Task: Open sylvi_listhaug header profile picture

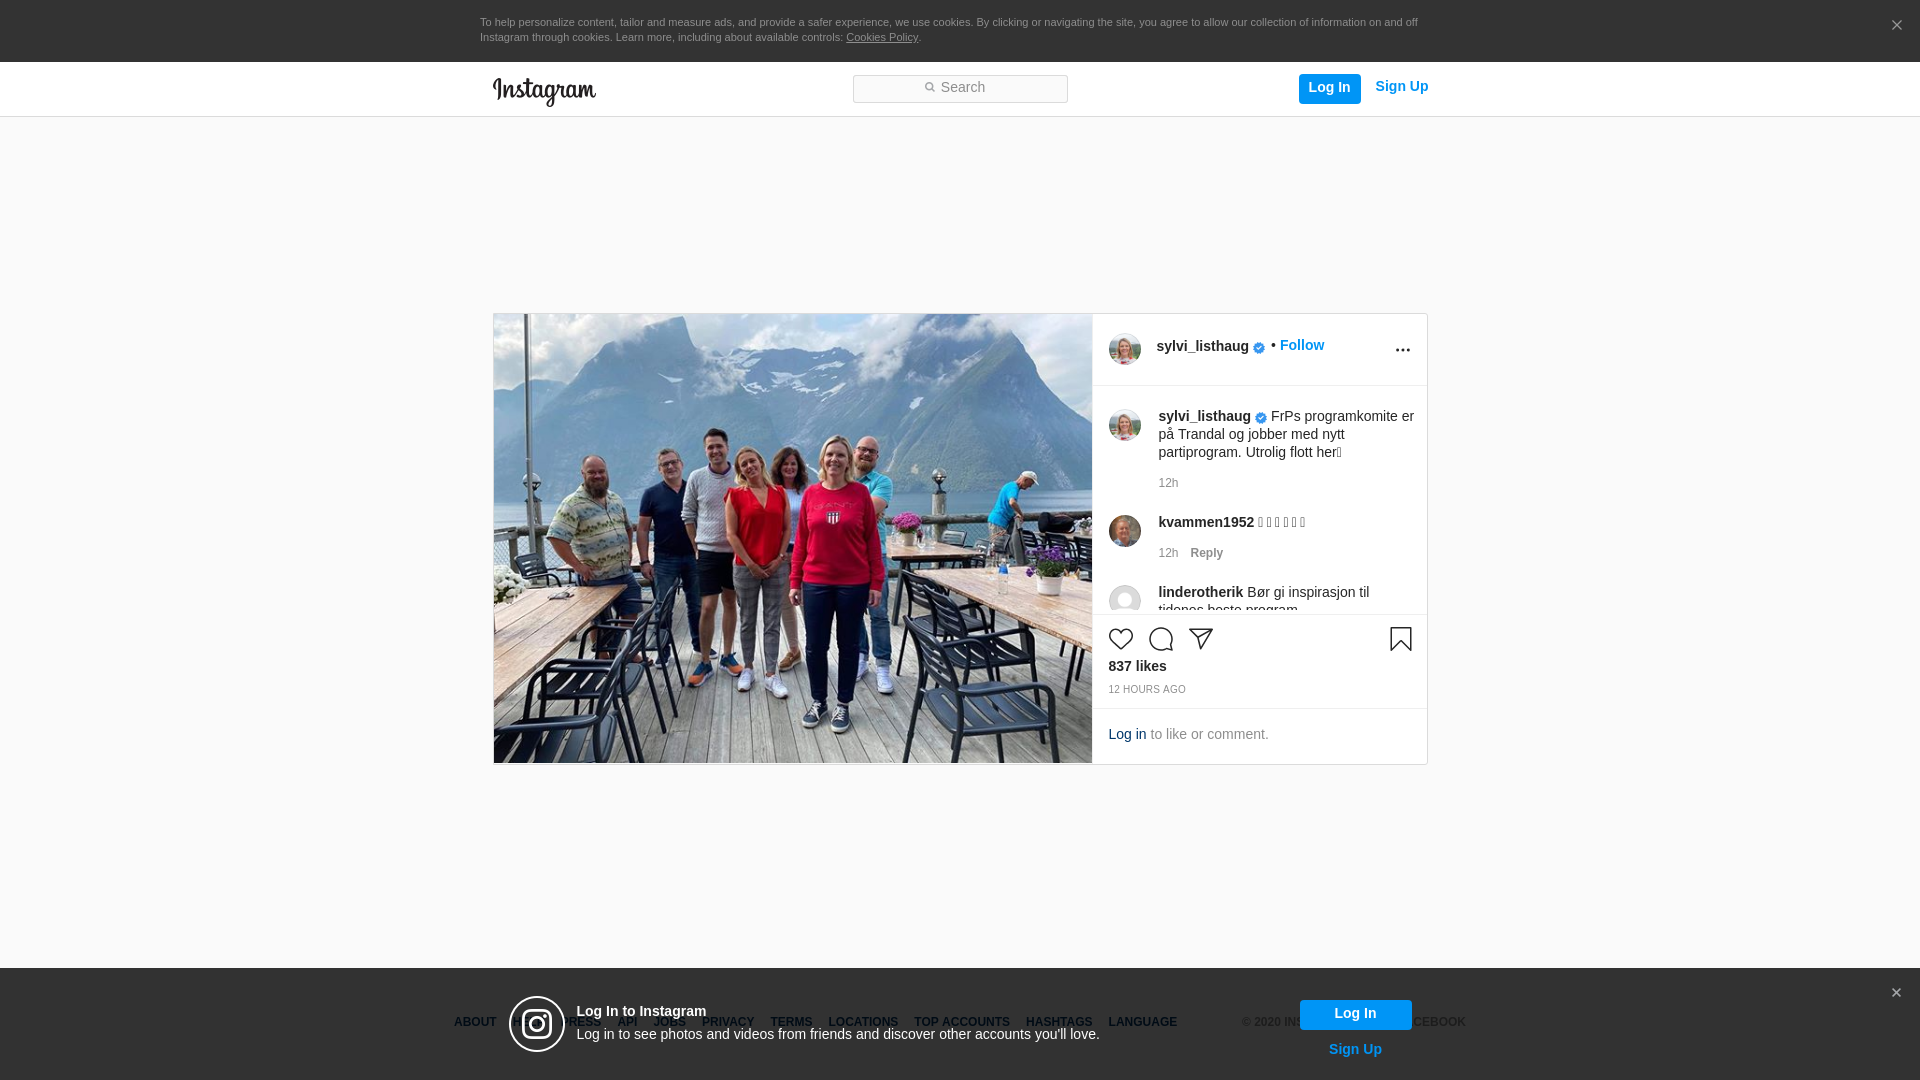Action: [1125, 349]
